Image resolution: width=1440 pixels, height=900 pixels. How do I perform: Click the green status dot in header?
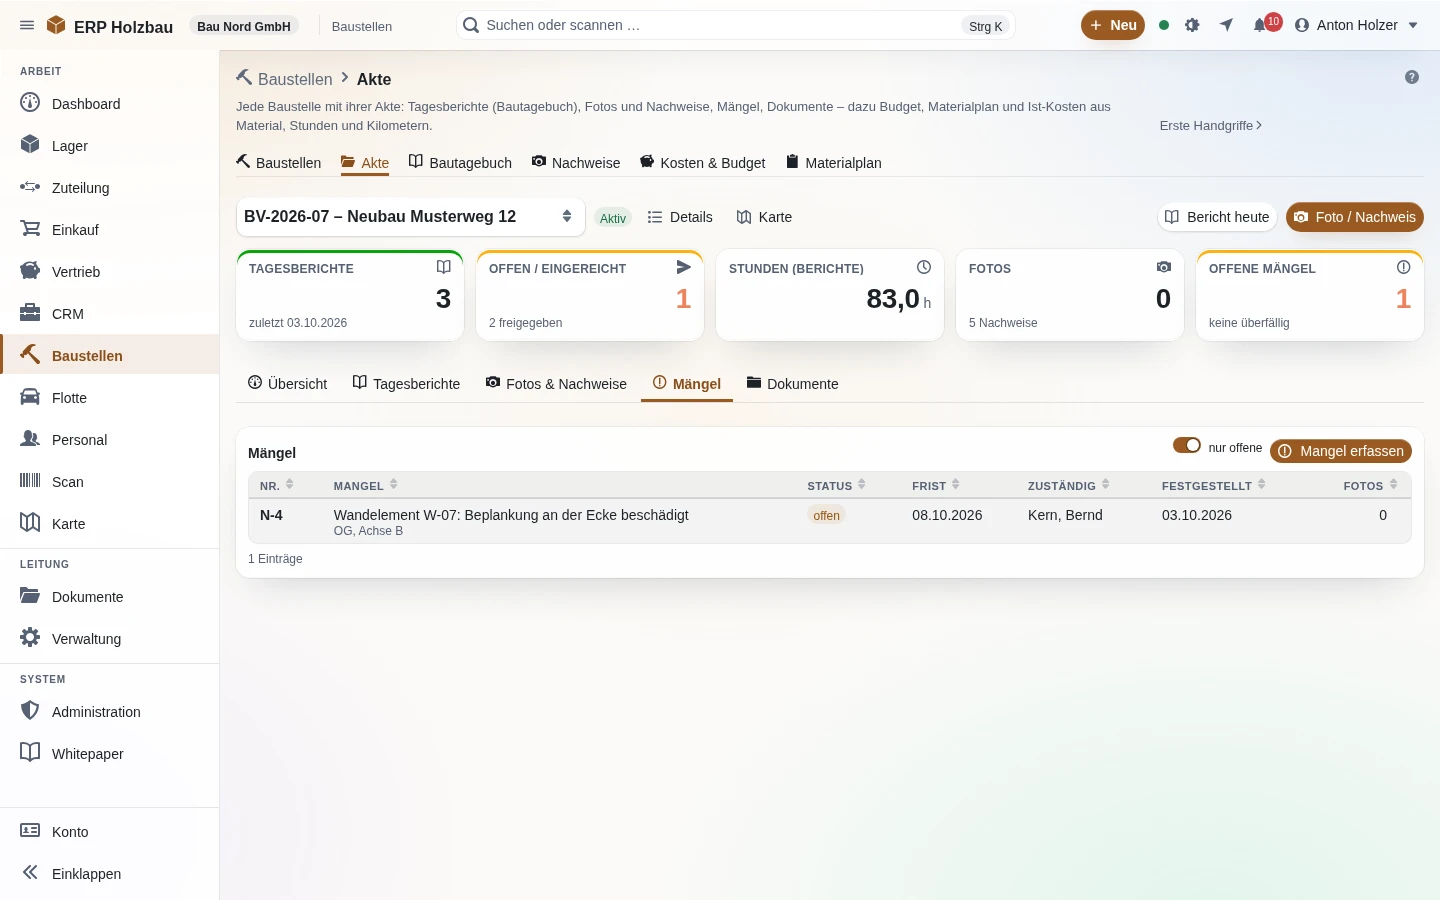pos(1164,25)
